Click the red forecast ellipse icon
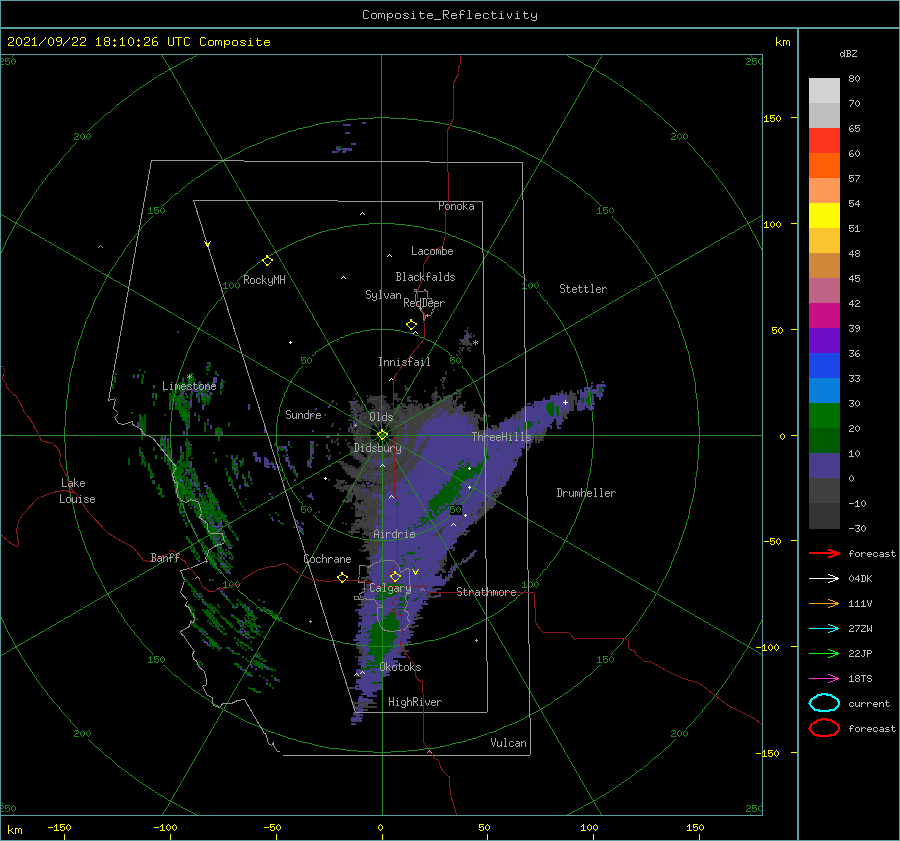 [x=824, y=728]
